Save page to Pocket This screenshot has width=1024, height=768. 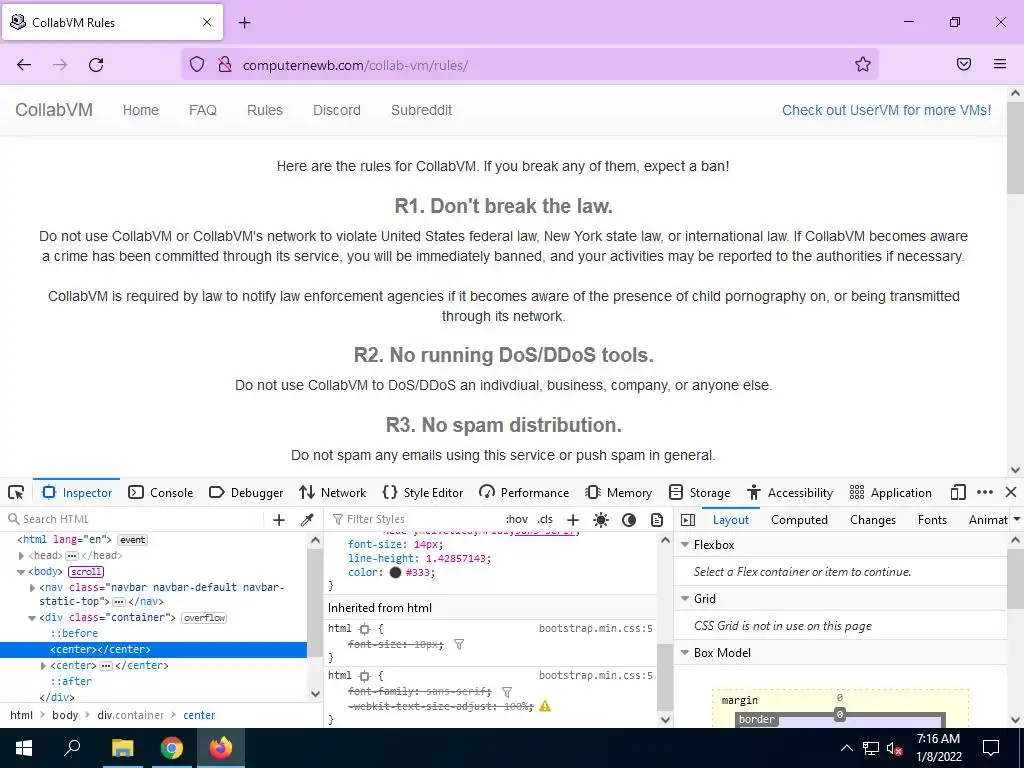[x=964, y=64]
